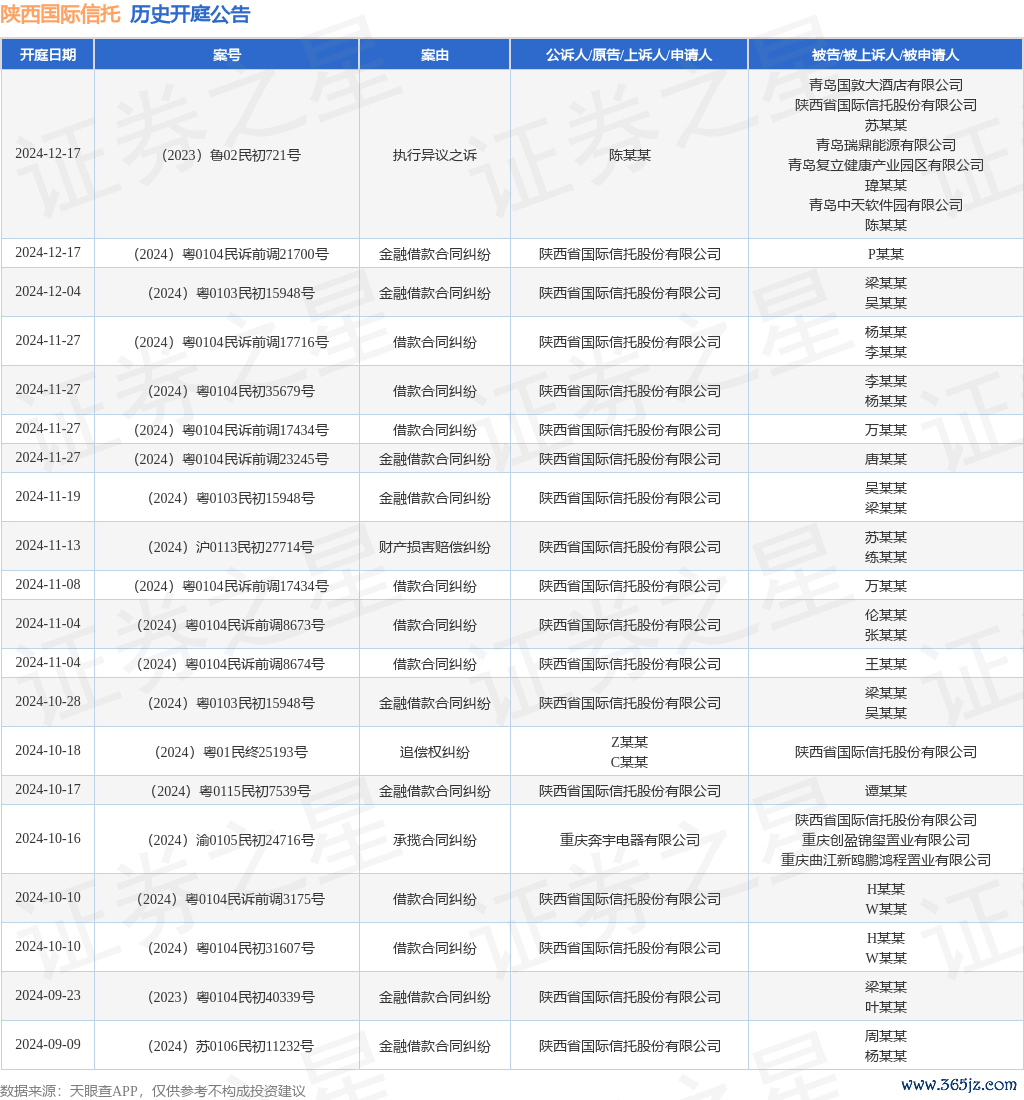Select the 财产损害赔偿纠纷 case cause
The image size is (1024, 1100).
coord(435,547)
